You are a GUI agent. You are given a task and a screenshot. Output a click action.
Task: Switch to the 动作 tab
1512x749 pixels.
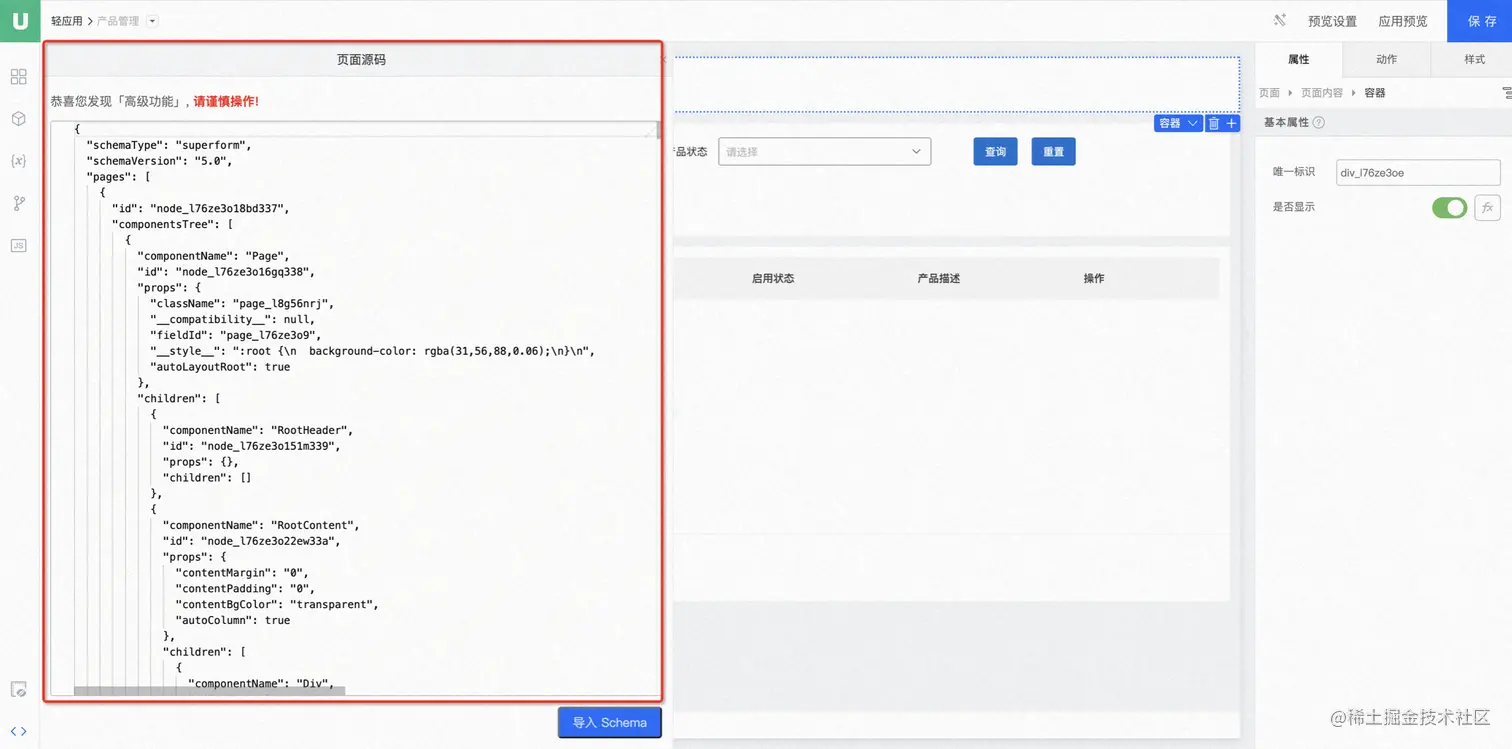click(1386, 60)
